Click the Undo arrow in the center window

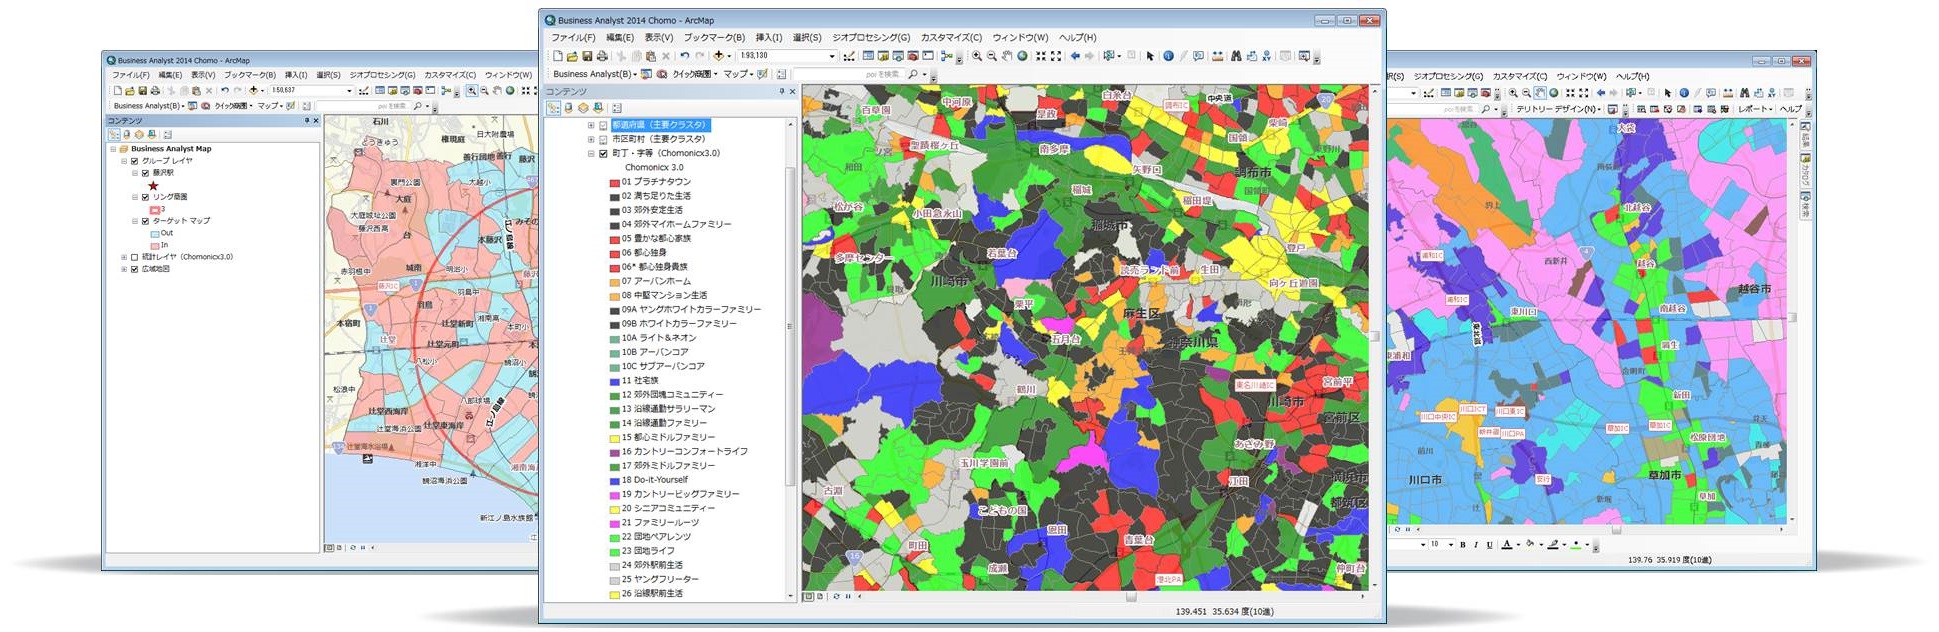[685, 56]
